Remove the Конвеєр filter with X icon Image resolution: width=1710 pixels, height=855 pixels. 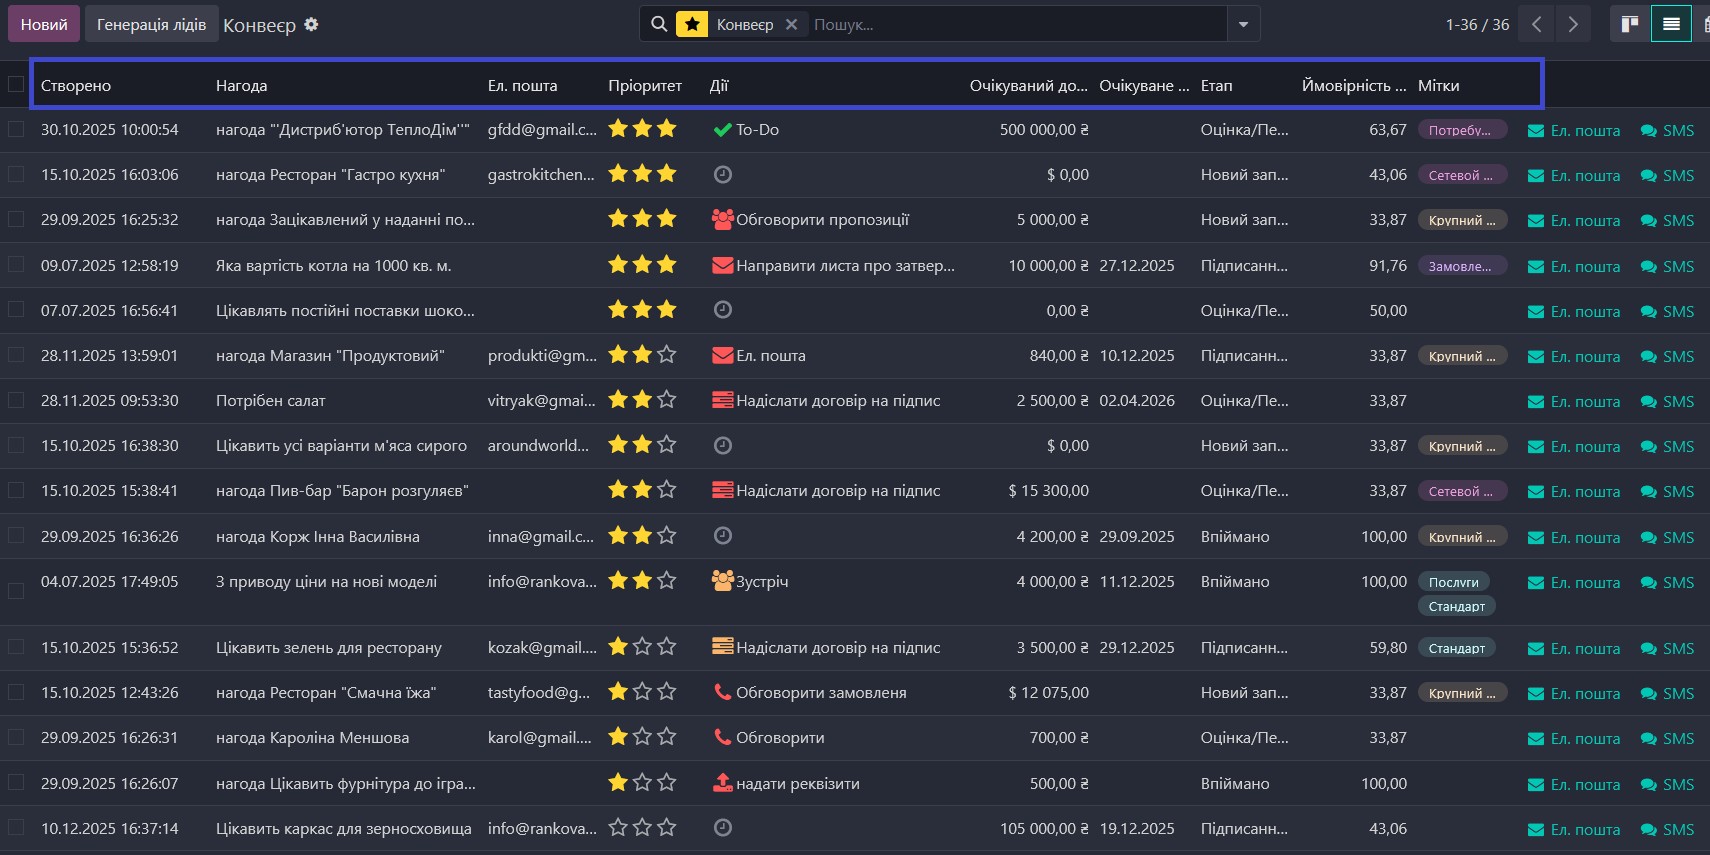click(791, 24)
